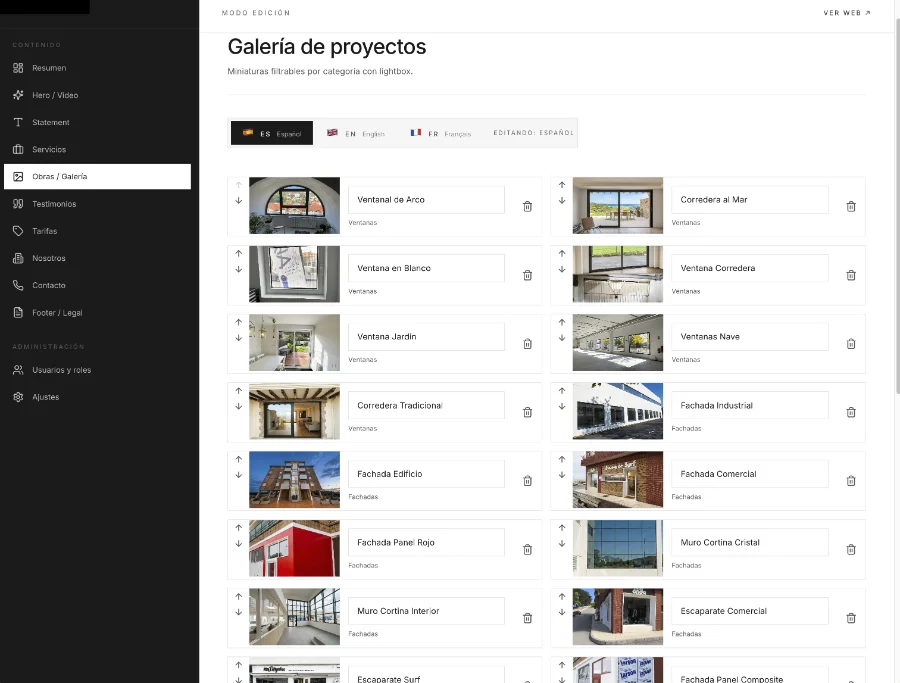The image size is (900, 683).
Task: Open the Testimonios section
Action: [97, 204]
